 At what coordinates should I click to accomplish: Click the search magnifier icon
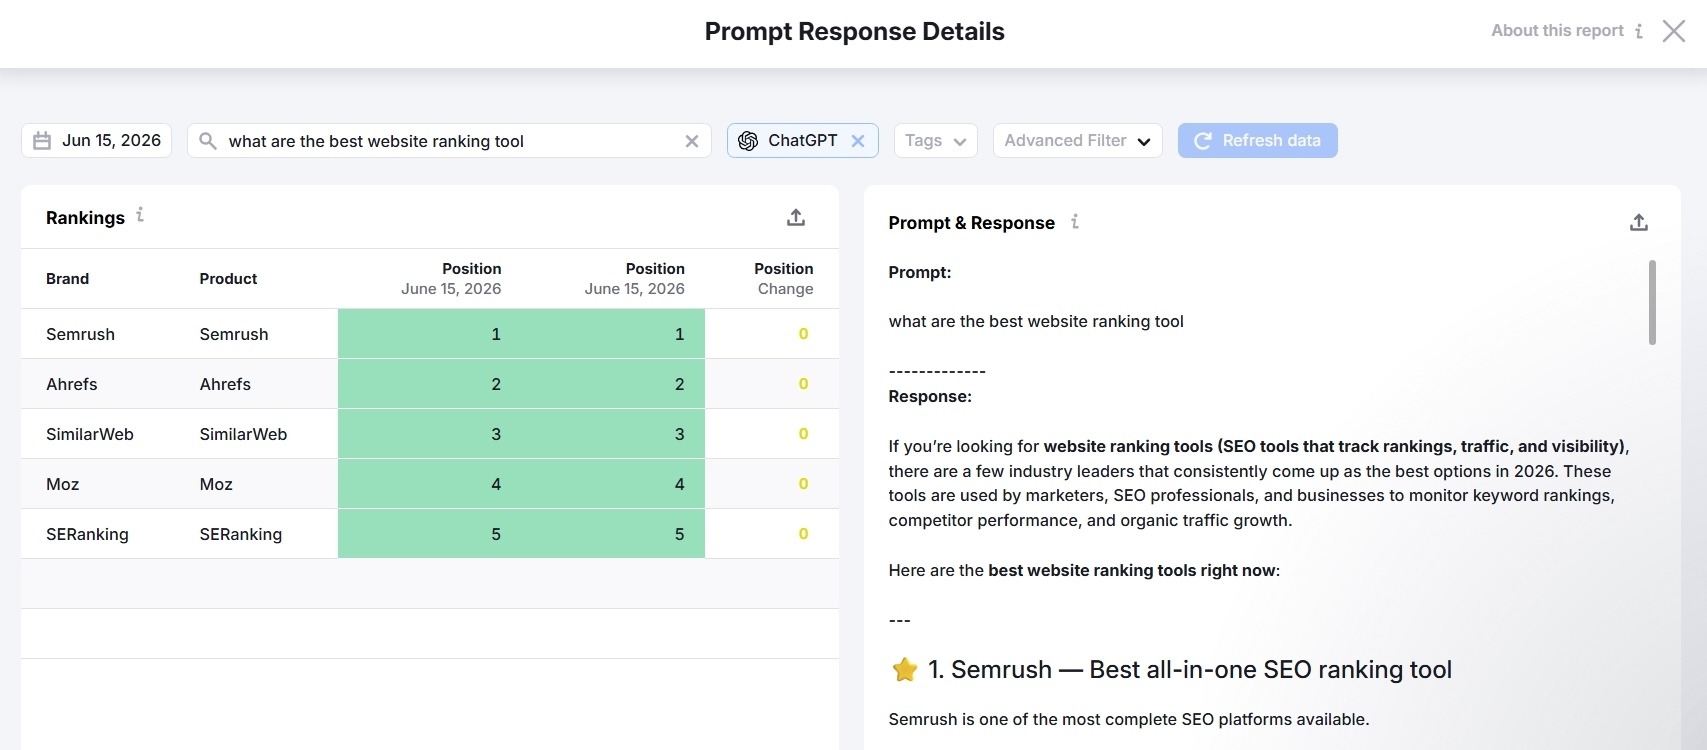(208, 141)
